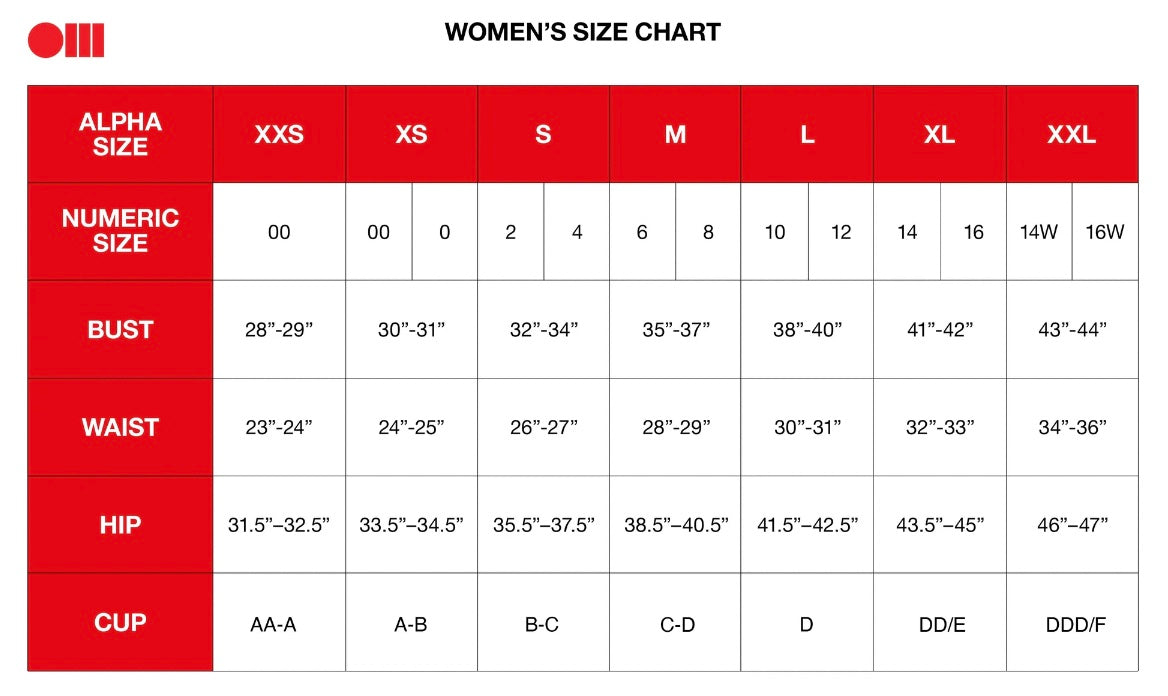Choose the XL alpha size header
This screenshot has height=696, width=1168.
point(939,135)
